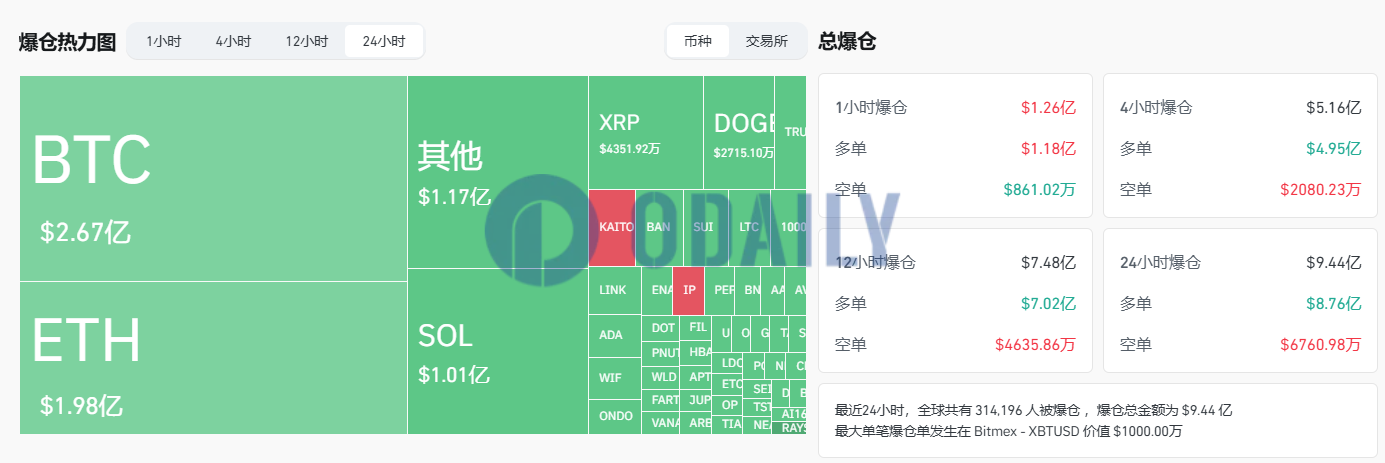Click the FIL heatmap tile
Viewport: 1385px width, 463px height.
coord(695,327)
